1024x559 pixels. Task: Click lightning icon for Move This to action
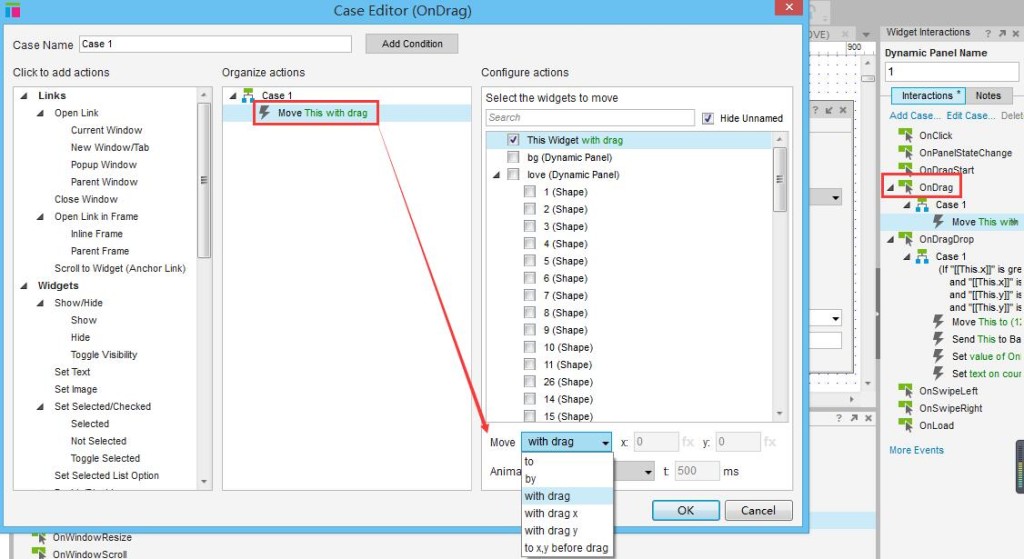(938, 322)
